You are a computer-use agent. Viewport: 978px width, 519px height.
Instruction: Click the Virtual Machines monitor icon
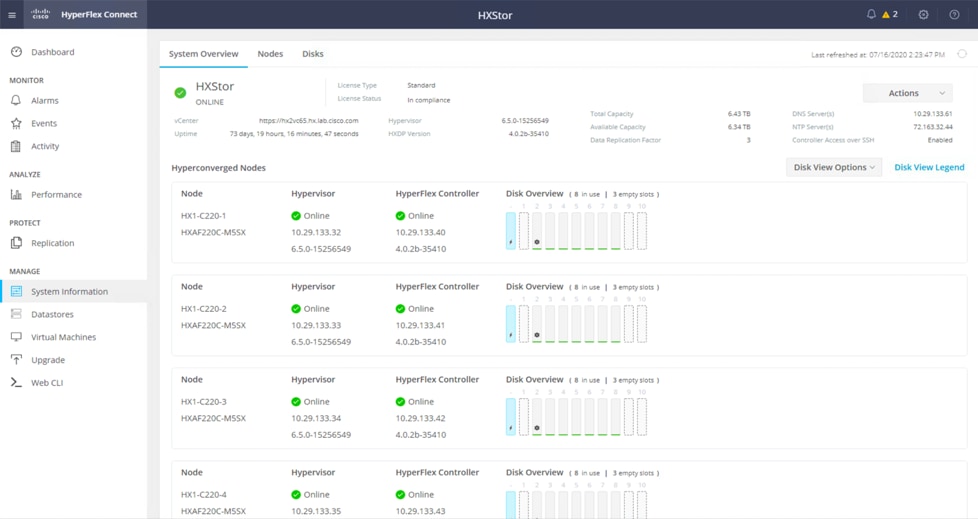click(x=16, y=337)
